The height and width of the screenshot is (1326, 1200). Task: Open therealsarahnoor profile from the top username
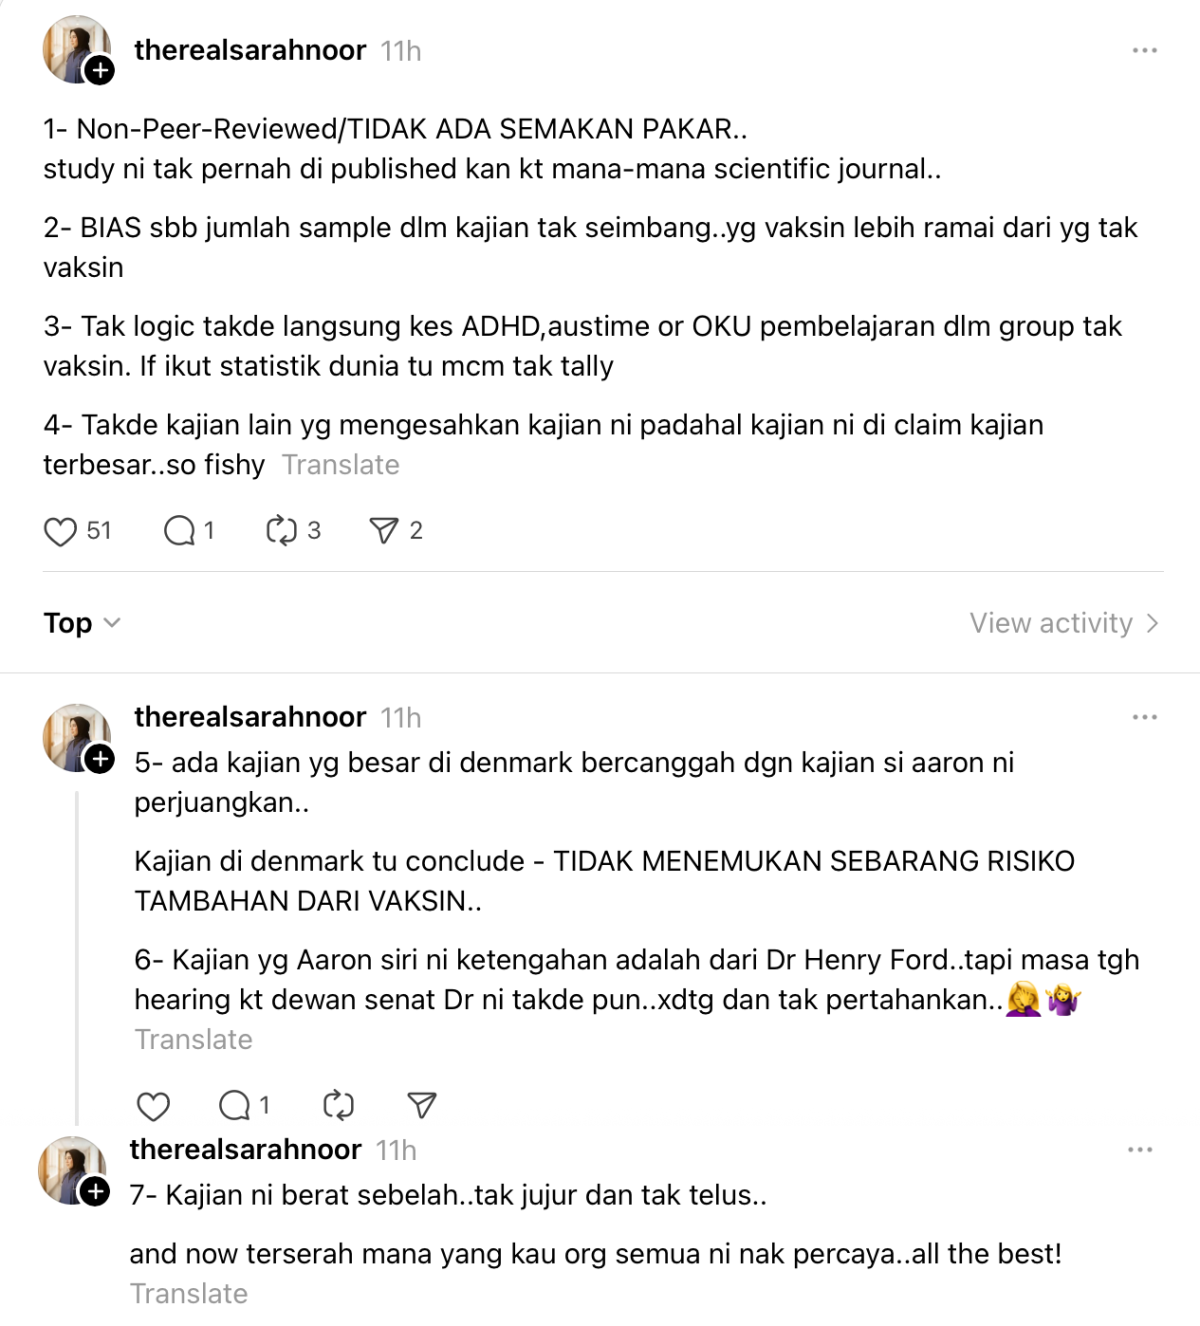pyautogui.click(x=250, y=50)
